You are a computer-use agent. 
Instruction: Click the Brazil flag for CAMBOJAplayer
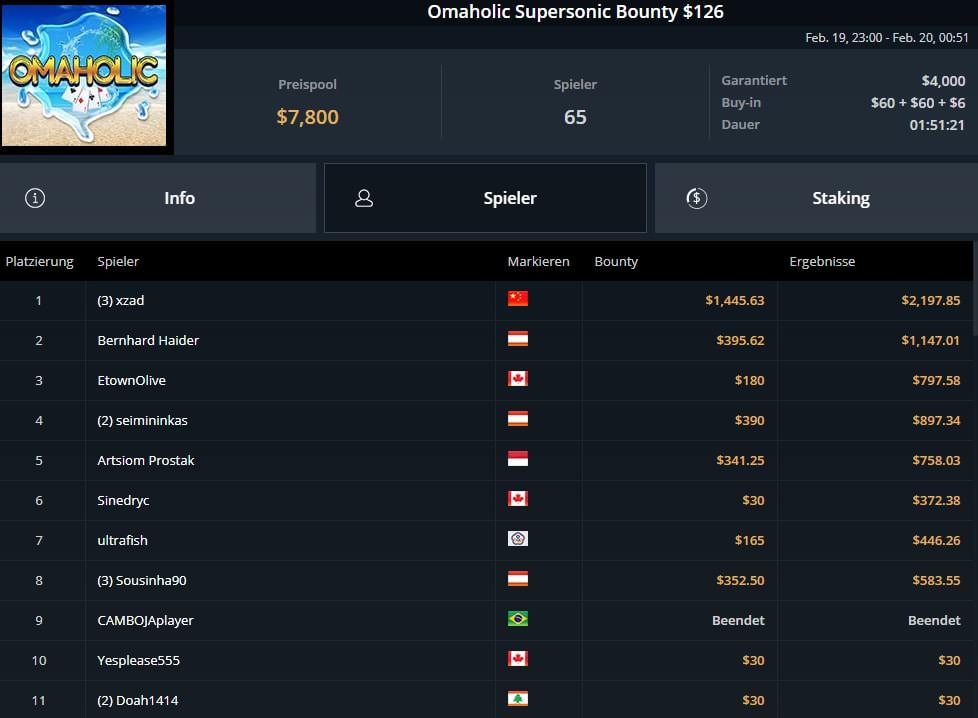[517, 619]
